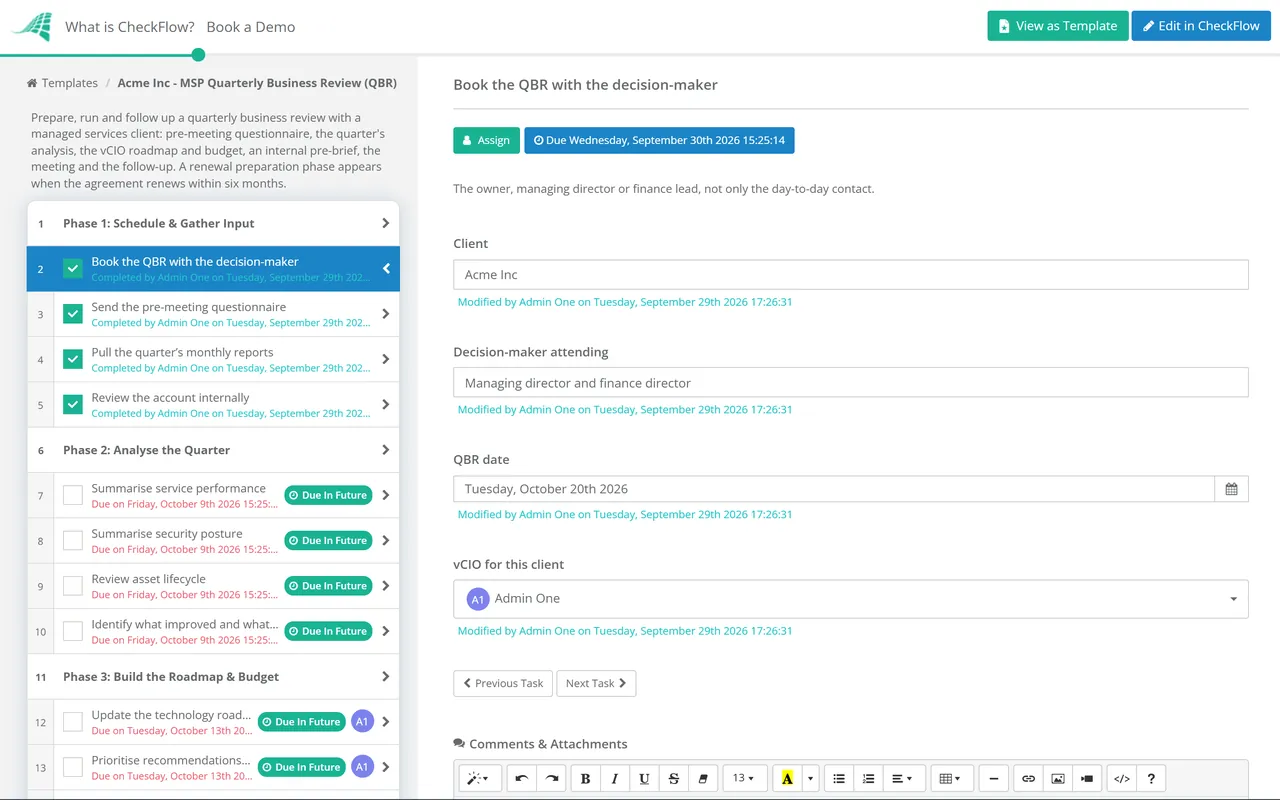Image resolution: width=1280 pixels, height=800 pixels.
Task: Insert a horizontal rule
Action: point(993,778)
